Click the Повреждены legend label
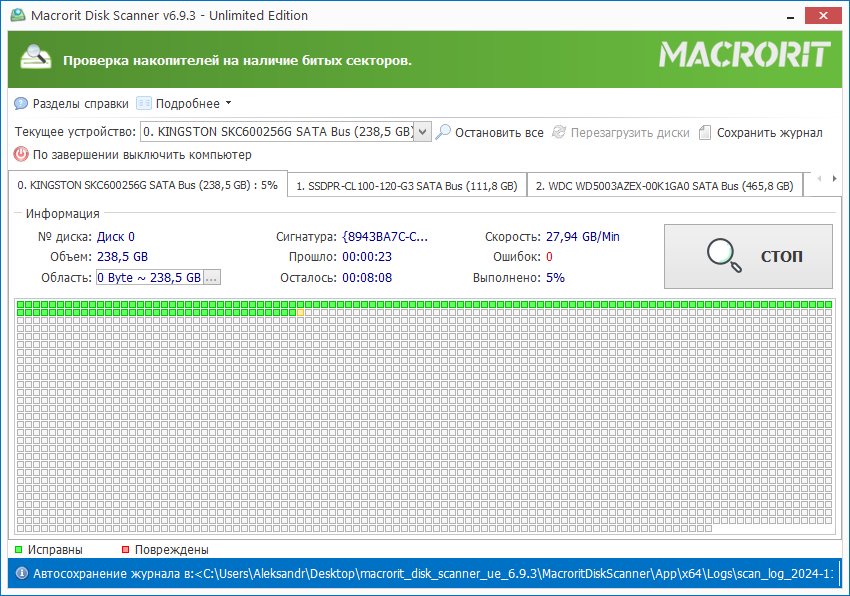850x596 pixels. pyautogui.click(x=171, y=549)
